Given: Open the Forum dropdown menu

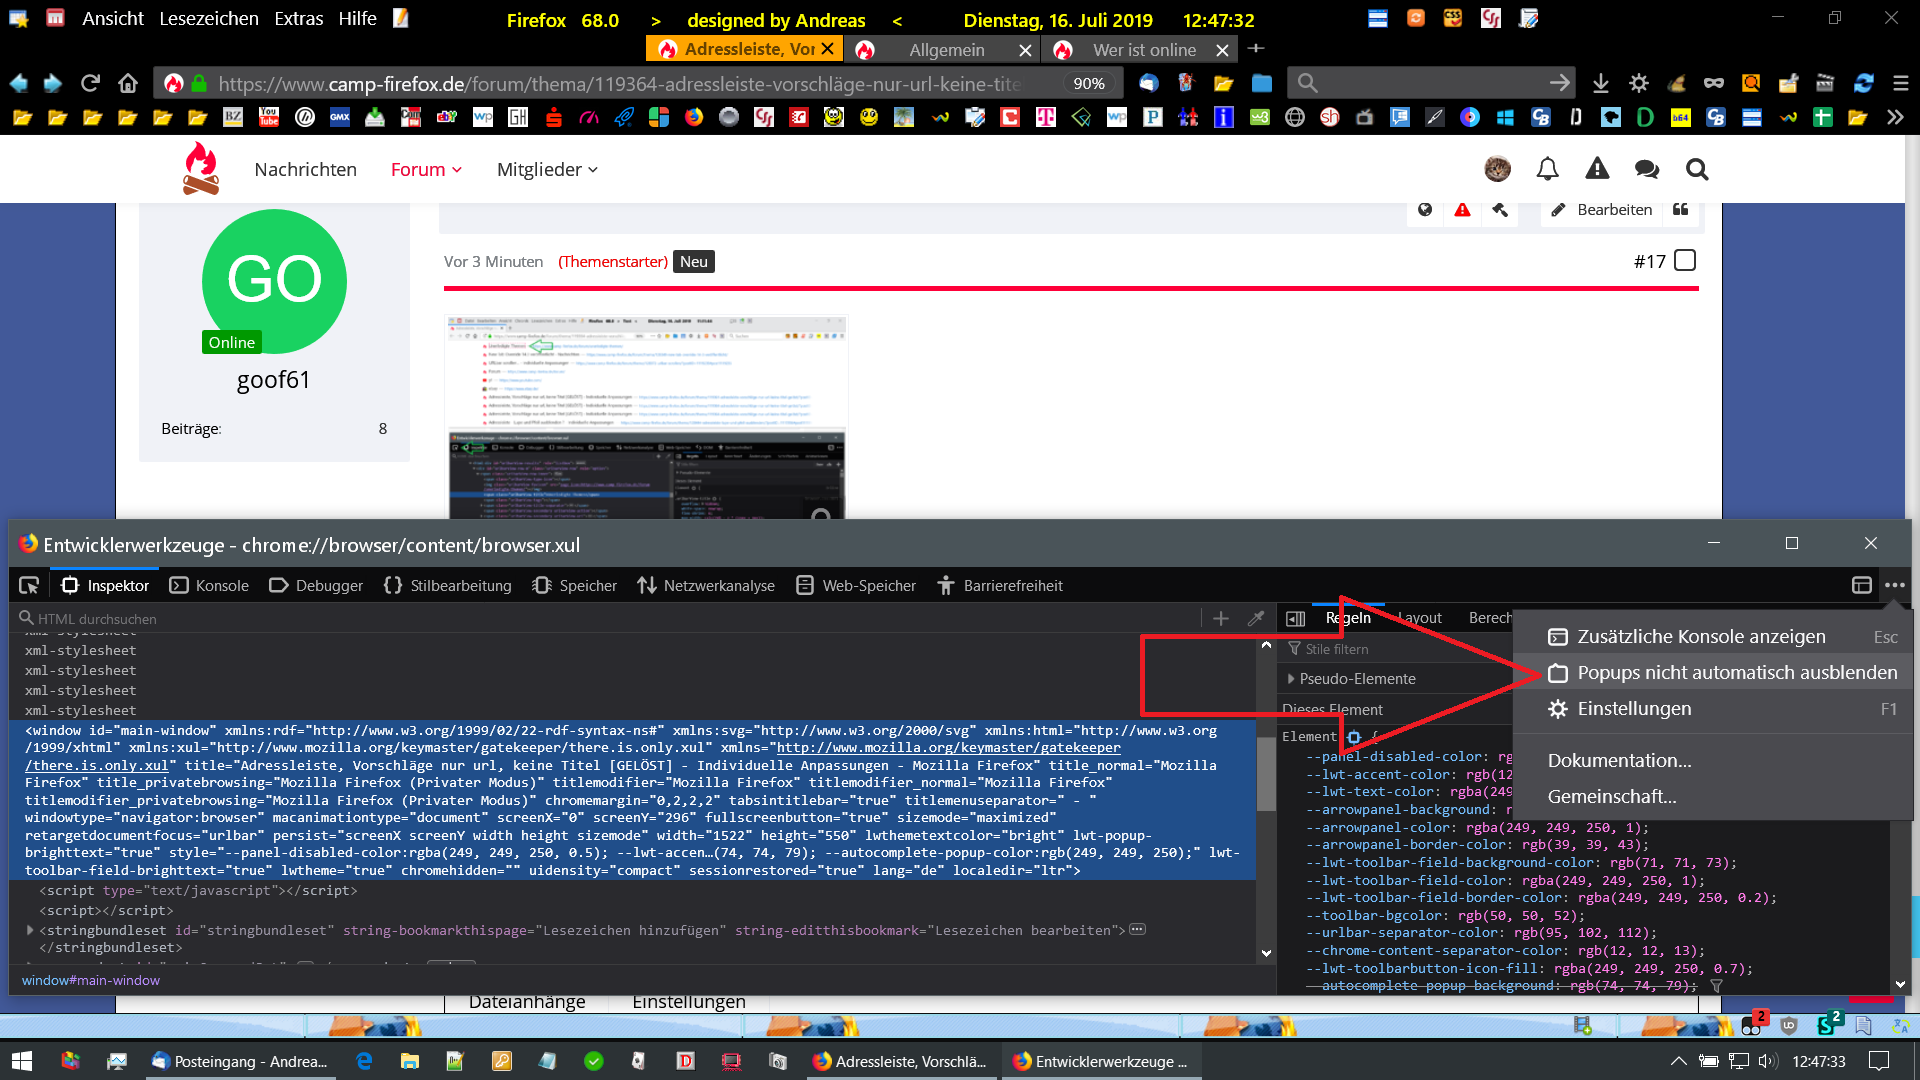Looking at the screenshot, I should 426,169.
